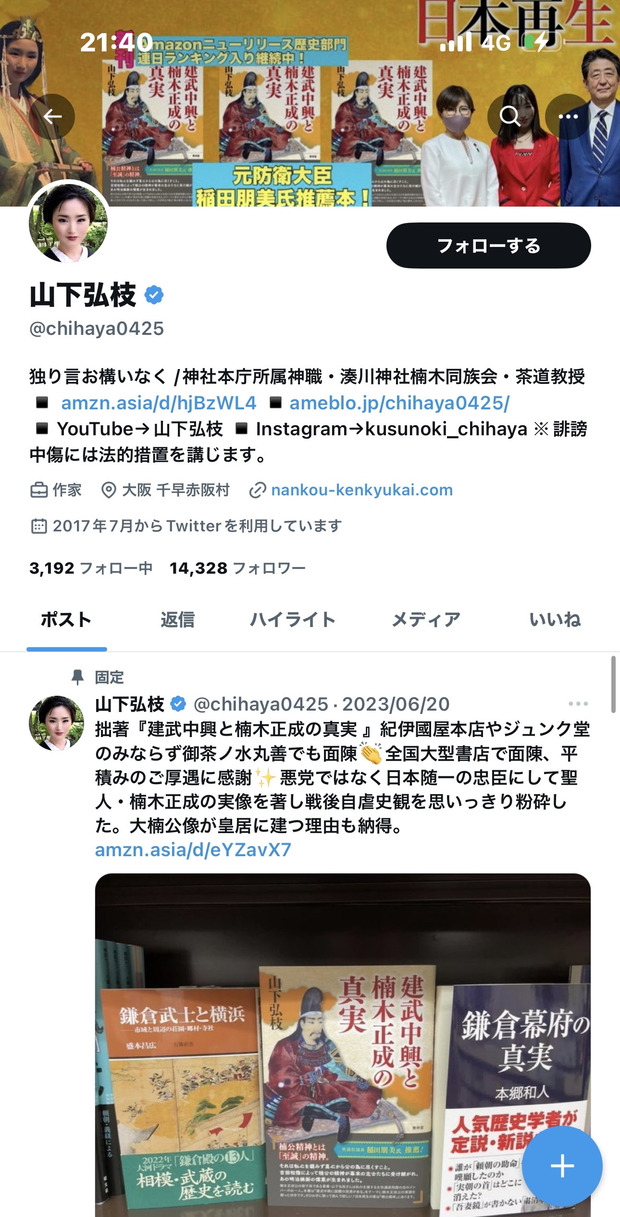Viewport: 620px width, 1217px height.
Task: Open the ameblo.jp/chihaya0425/ link
Action: point(400,403)
